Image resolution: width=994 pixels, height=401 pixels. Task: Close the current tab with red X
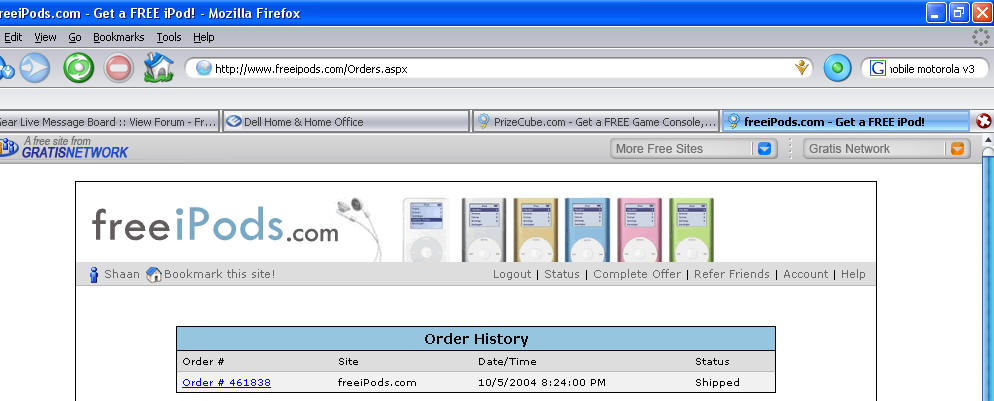click(x=983, y=121)
